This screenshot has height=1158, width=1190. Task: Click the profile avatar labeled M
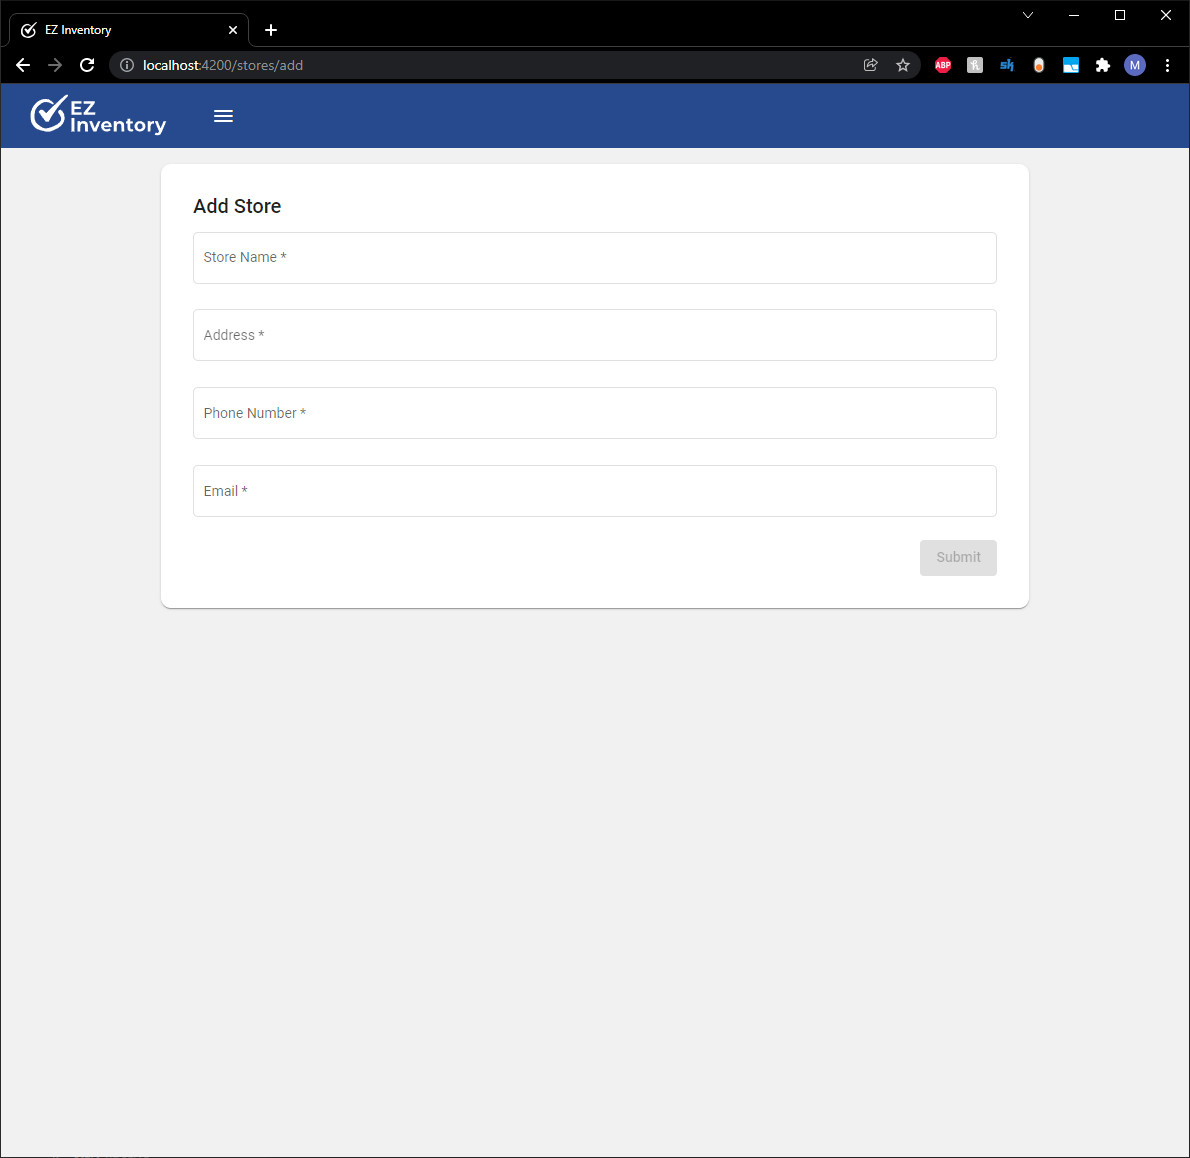click(x=1135, y=65)
